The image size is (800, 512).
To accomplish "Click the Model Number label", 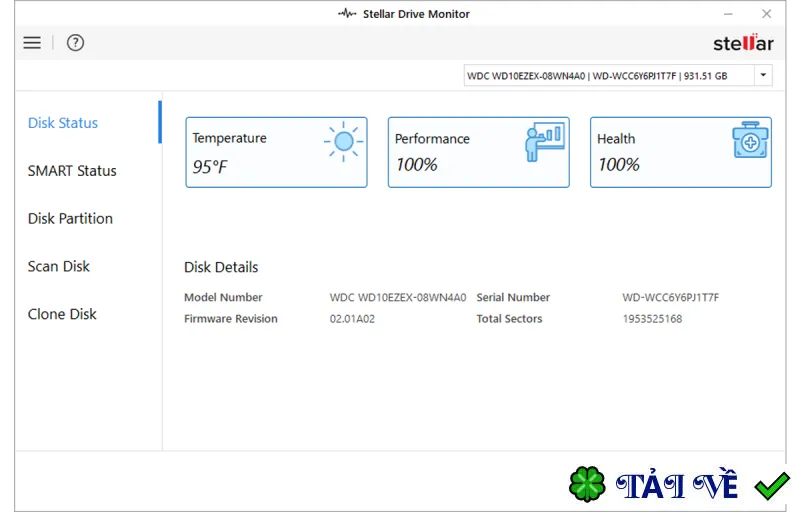I will coord(223,297).
